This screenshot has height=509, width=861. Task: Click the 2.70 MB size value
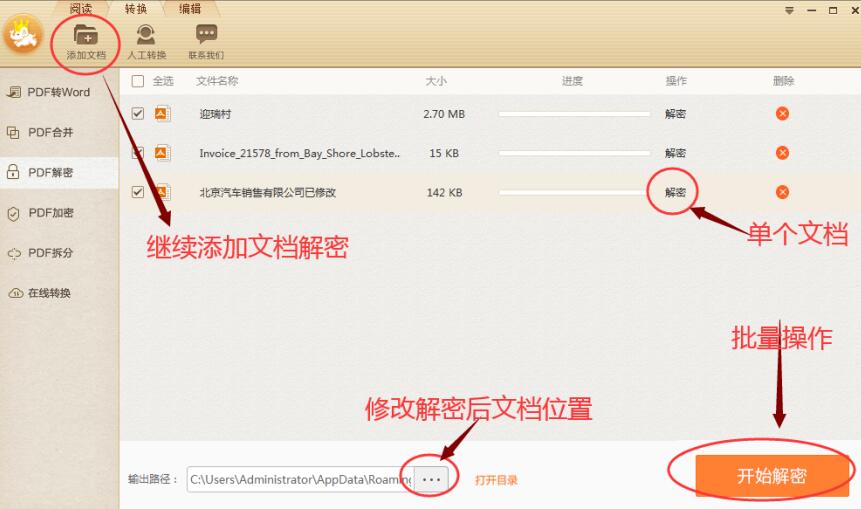tap(444, 114)
